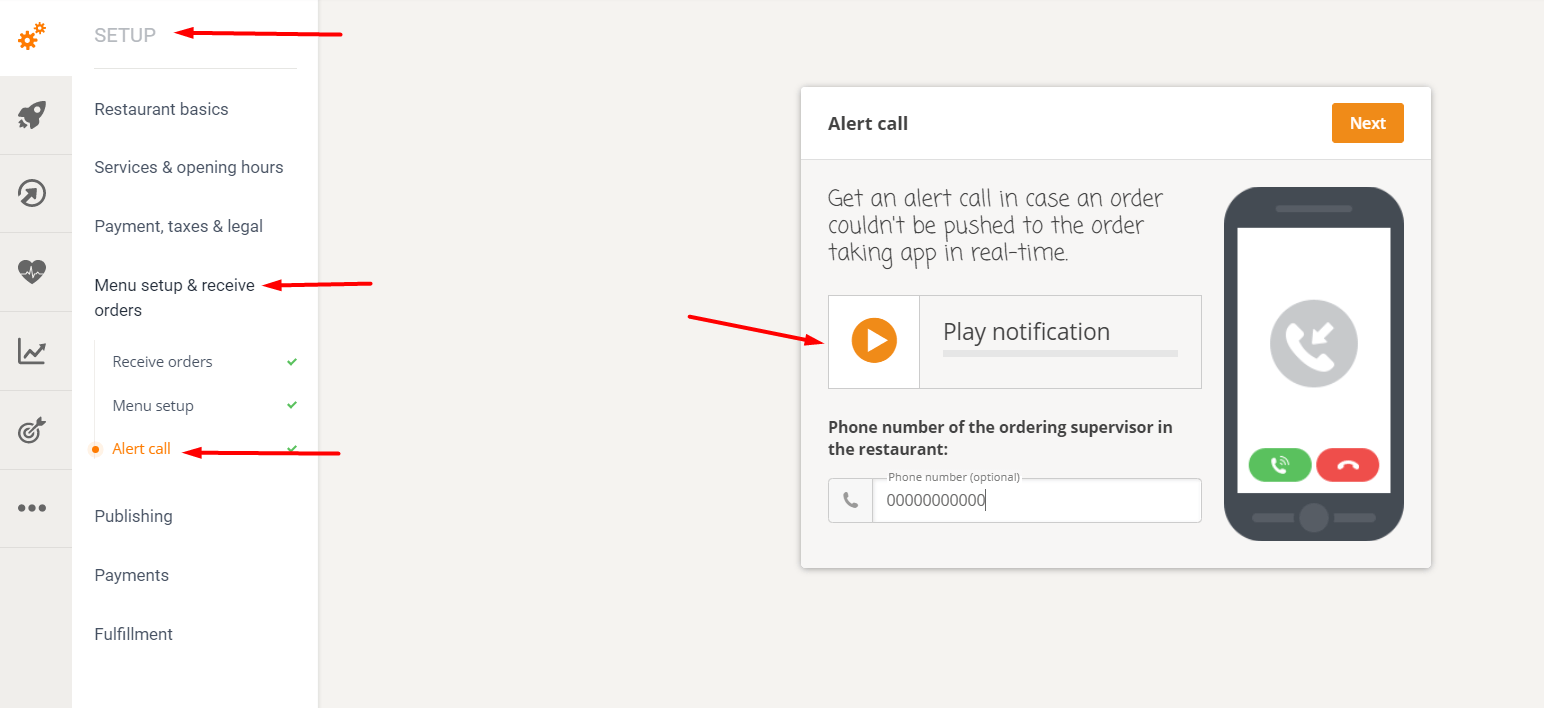This screenshot has height=708, width=1544.
Task: Open the three-dots more icon
Action: click(32, 508)
